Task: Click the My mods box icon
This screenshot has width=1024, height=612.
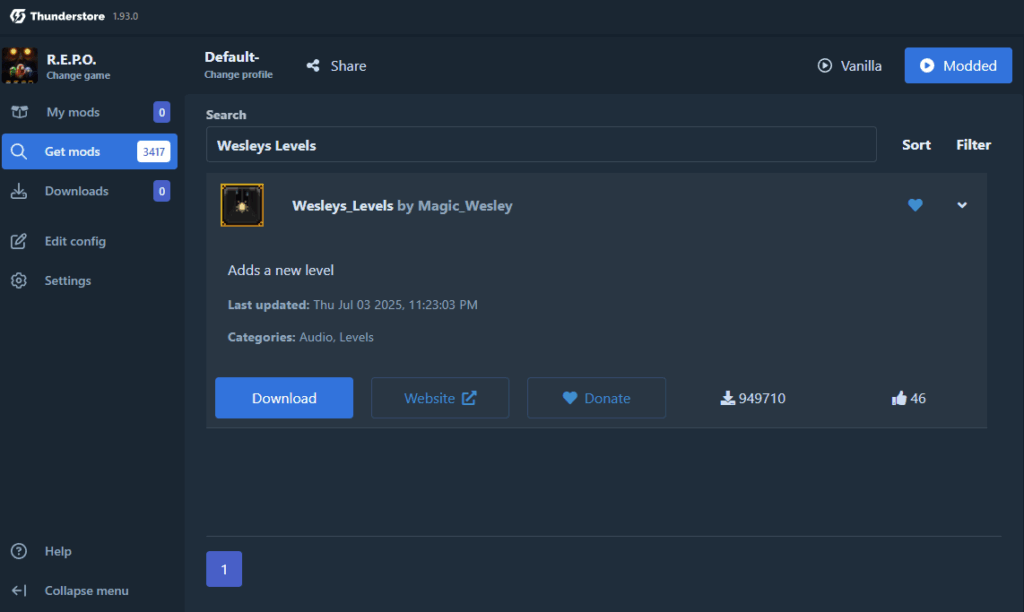Action: point(20,112)
